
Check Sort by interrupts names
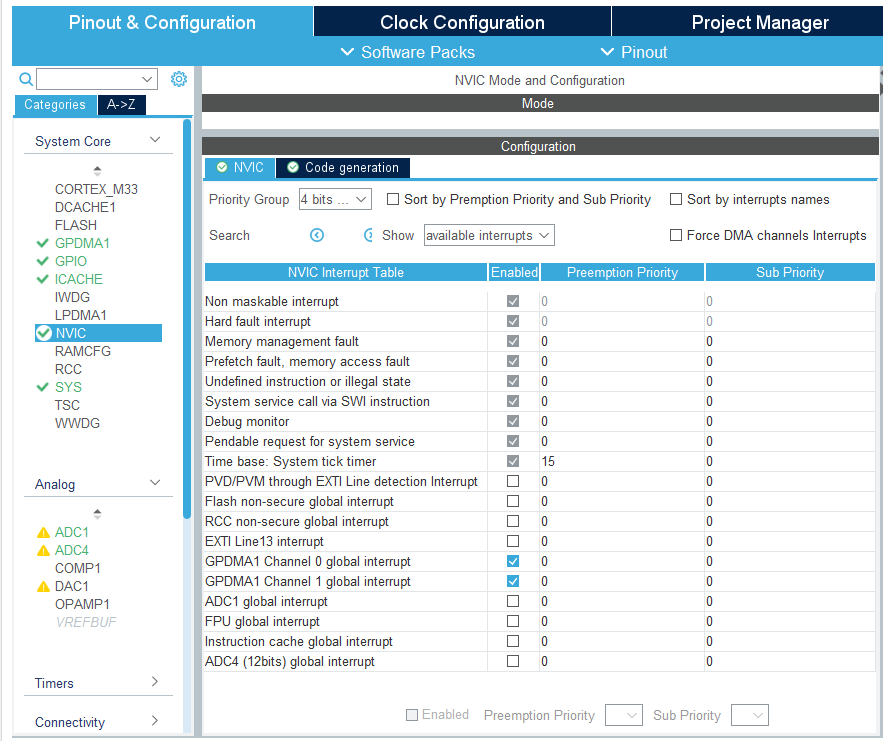[x=676, y=199]
